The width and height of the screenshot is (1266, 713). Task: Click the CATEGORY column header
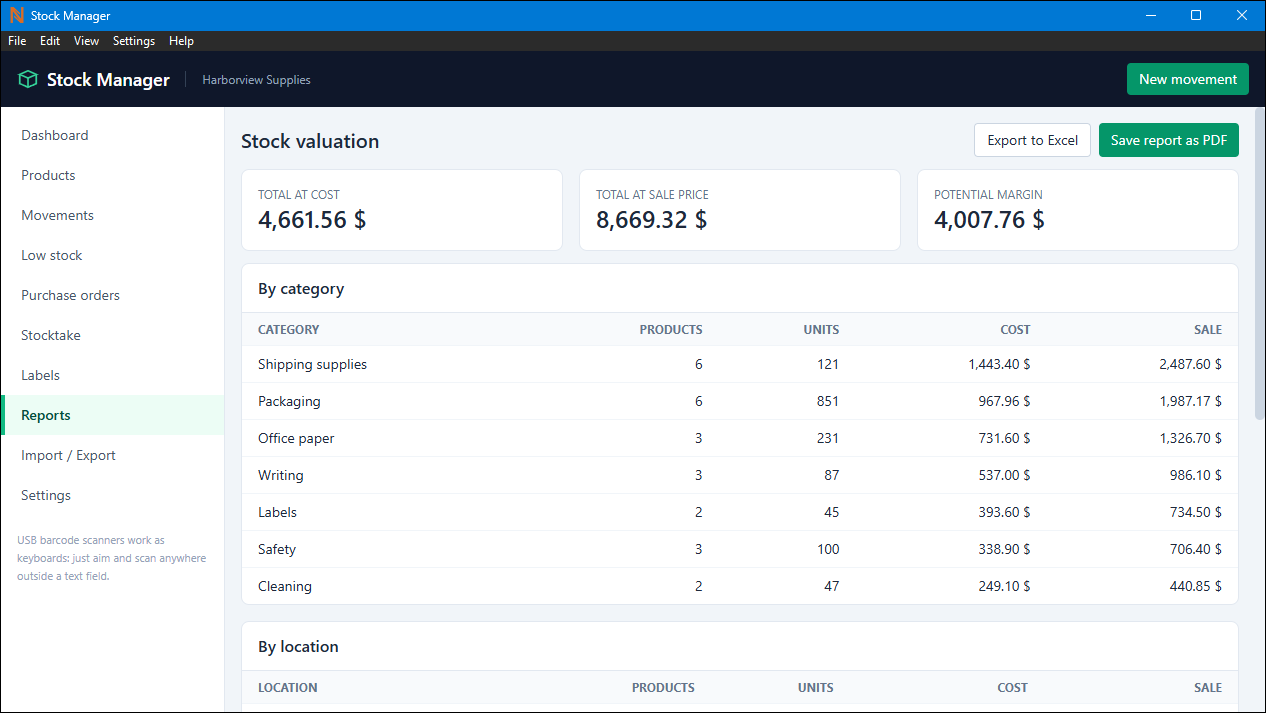pos(289,329)
